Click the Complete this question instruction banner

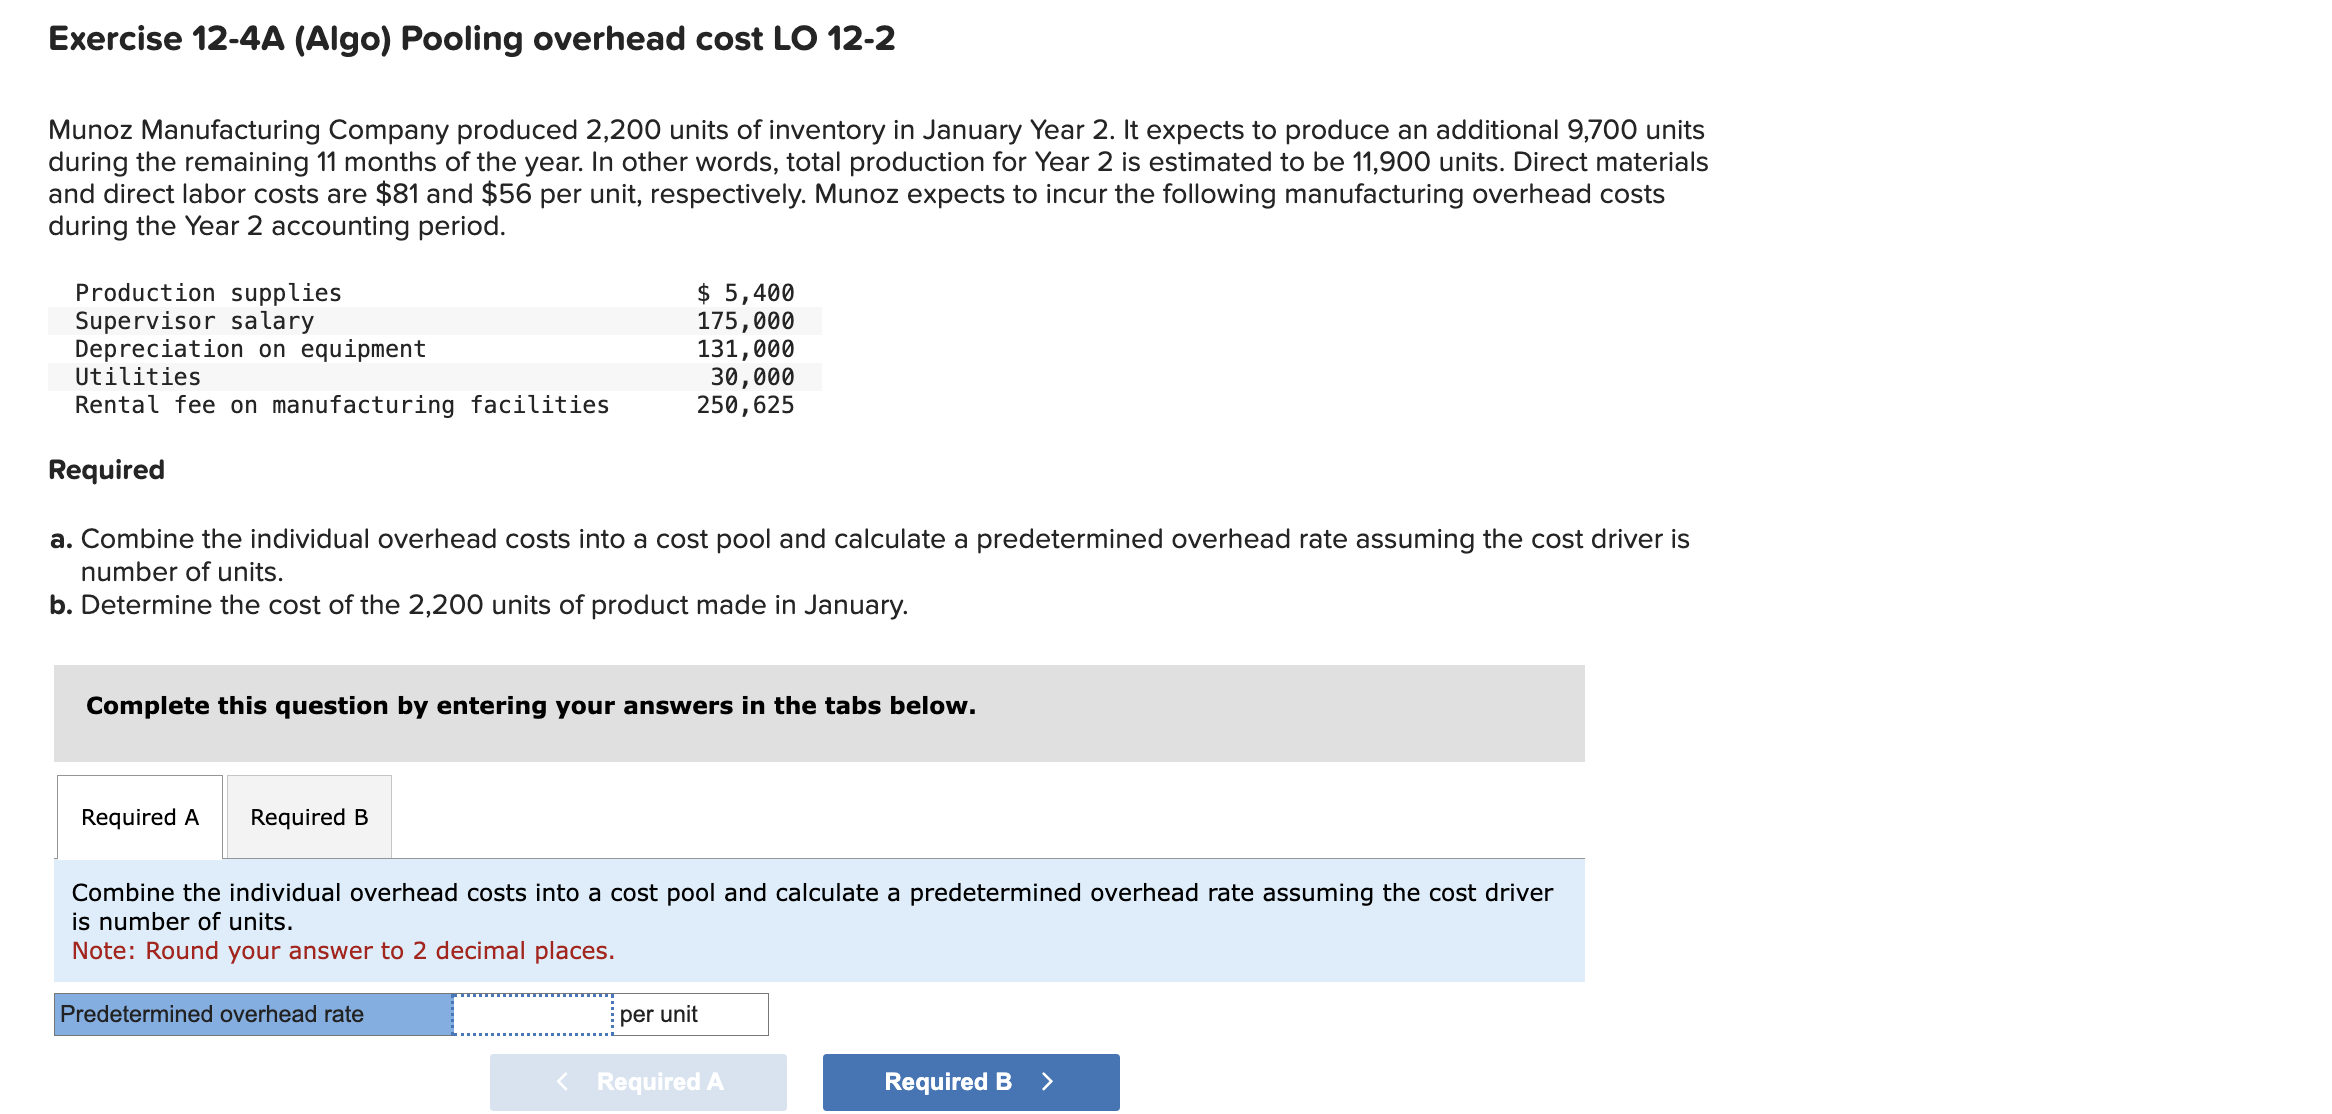530,705
